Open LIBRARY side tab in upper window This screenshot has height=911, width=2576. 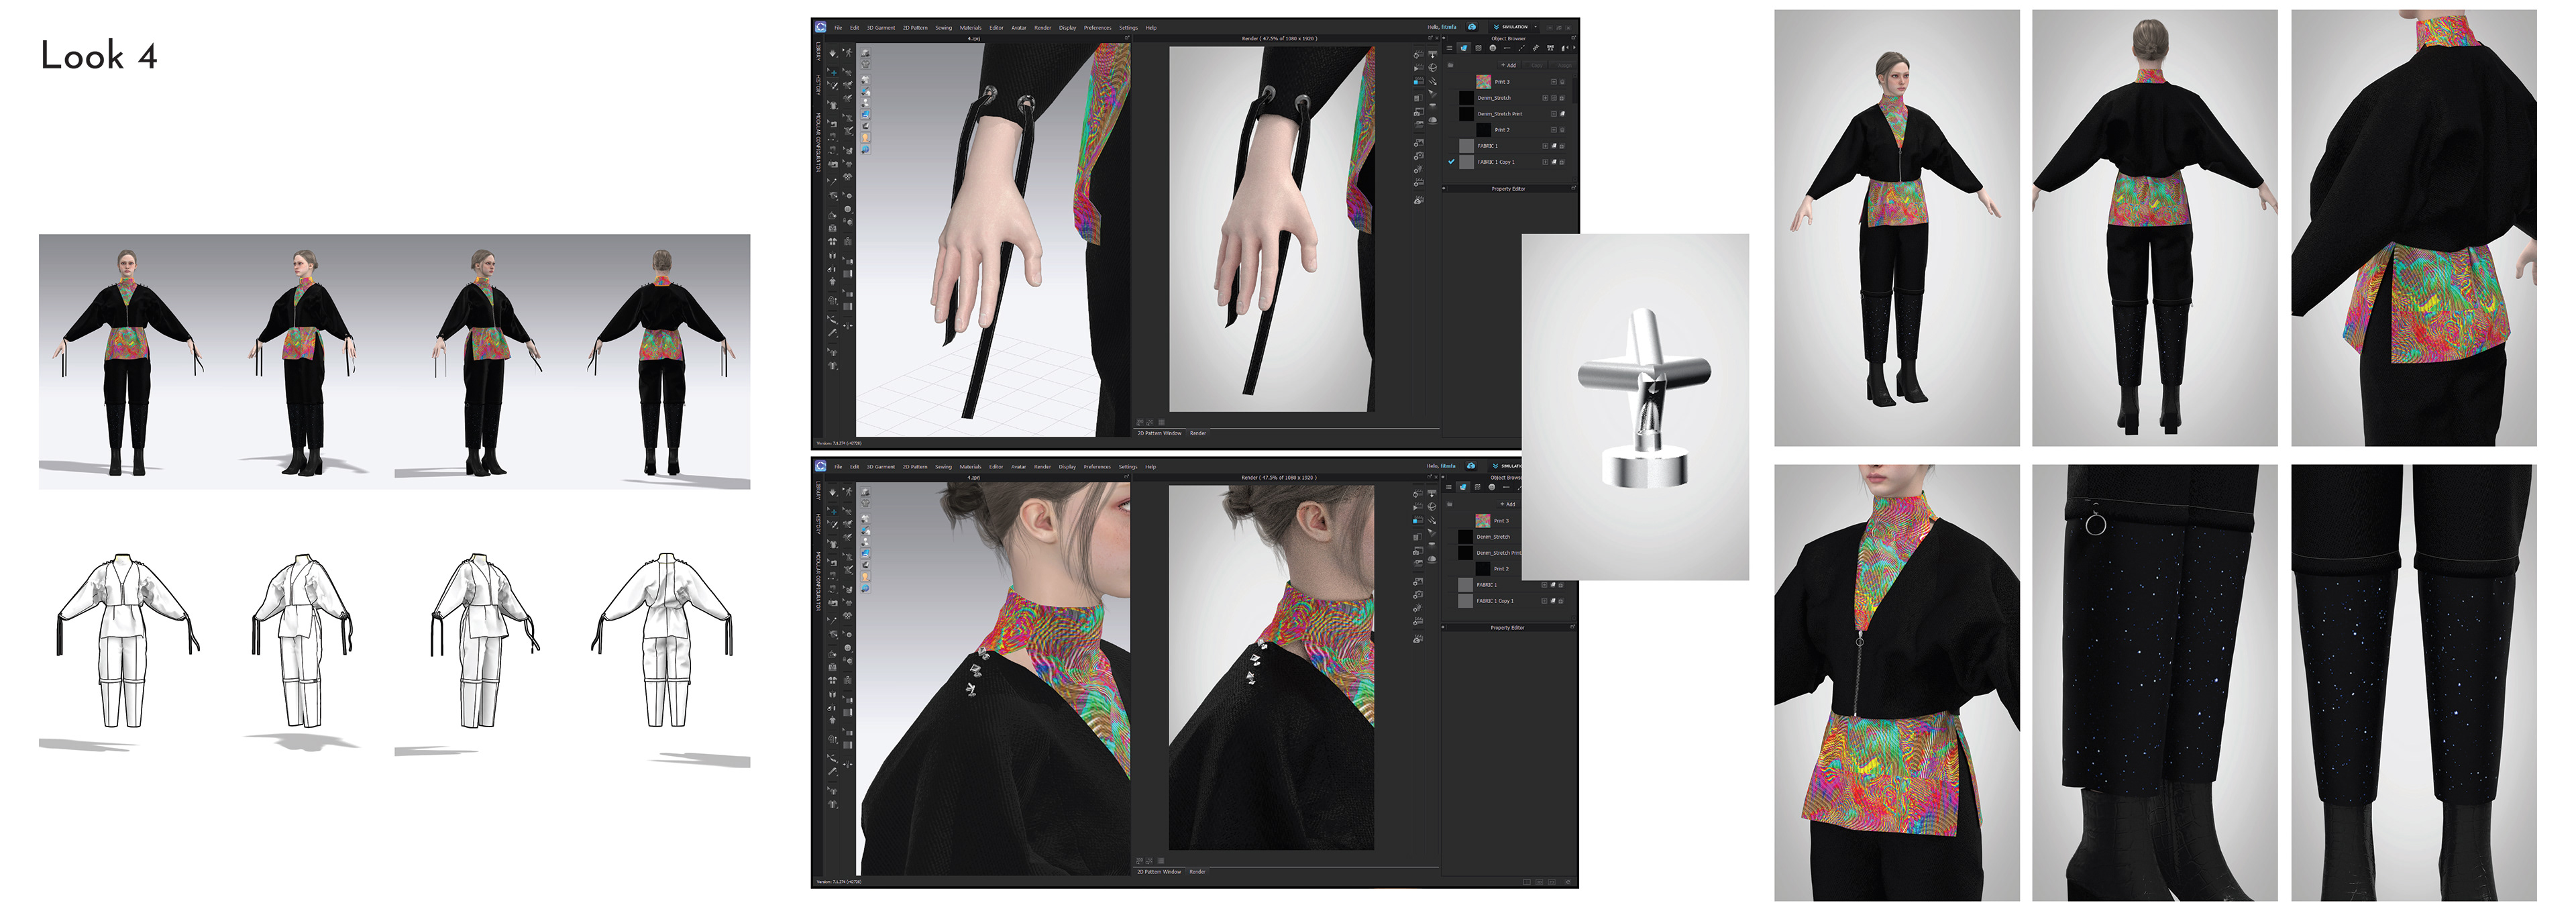818,52
